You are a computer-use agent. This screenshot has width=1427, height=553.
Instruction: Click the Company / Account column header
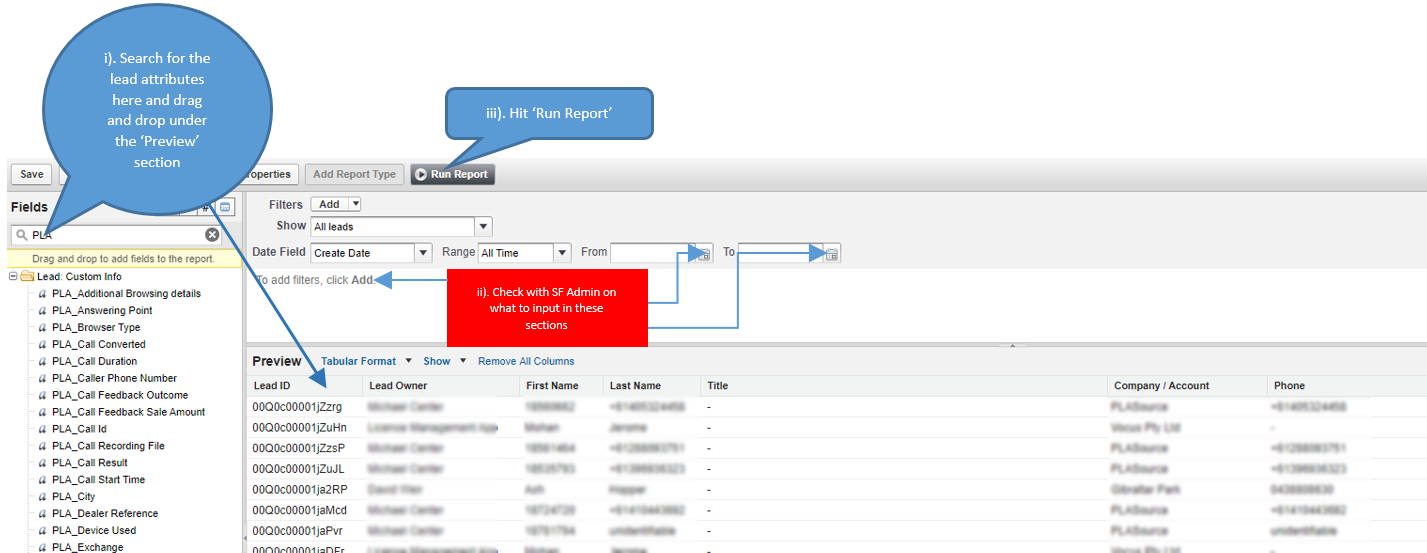coord(1187,386)
